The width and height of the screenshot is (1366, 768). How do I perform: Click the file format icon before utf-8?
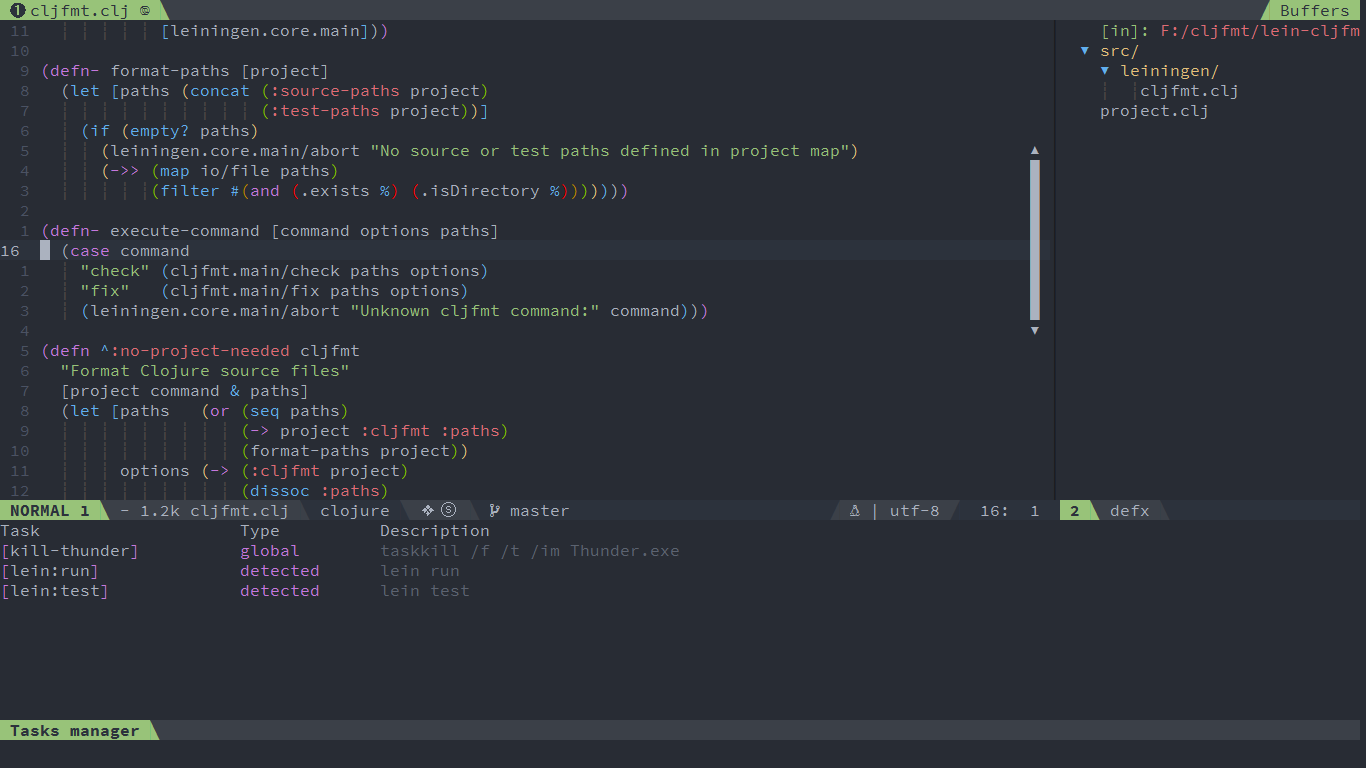point(855,510)
